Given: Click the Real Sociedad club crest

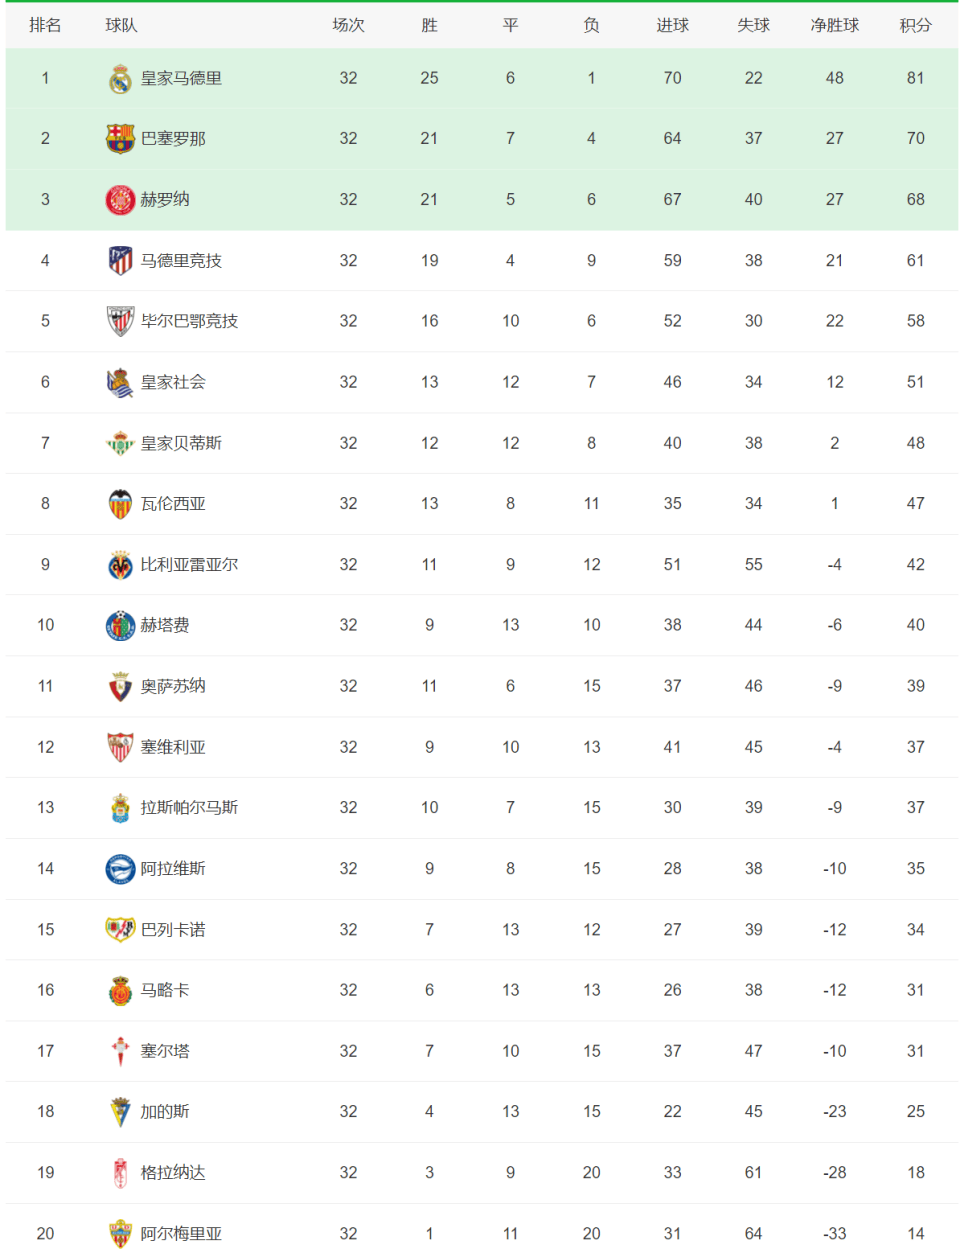Looking at the screenshot, I should coord(120,382).
